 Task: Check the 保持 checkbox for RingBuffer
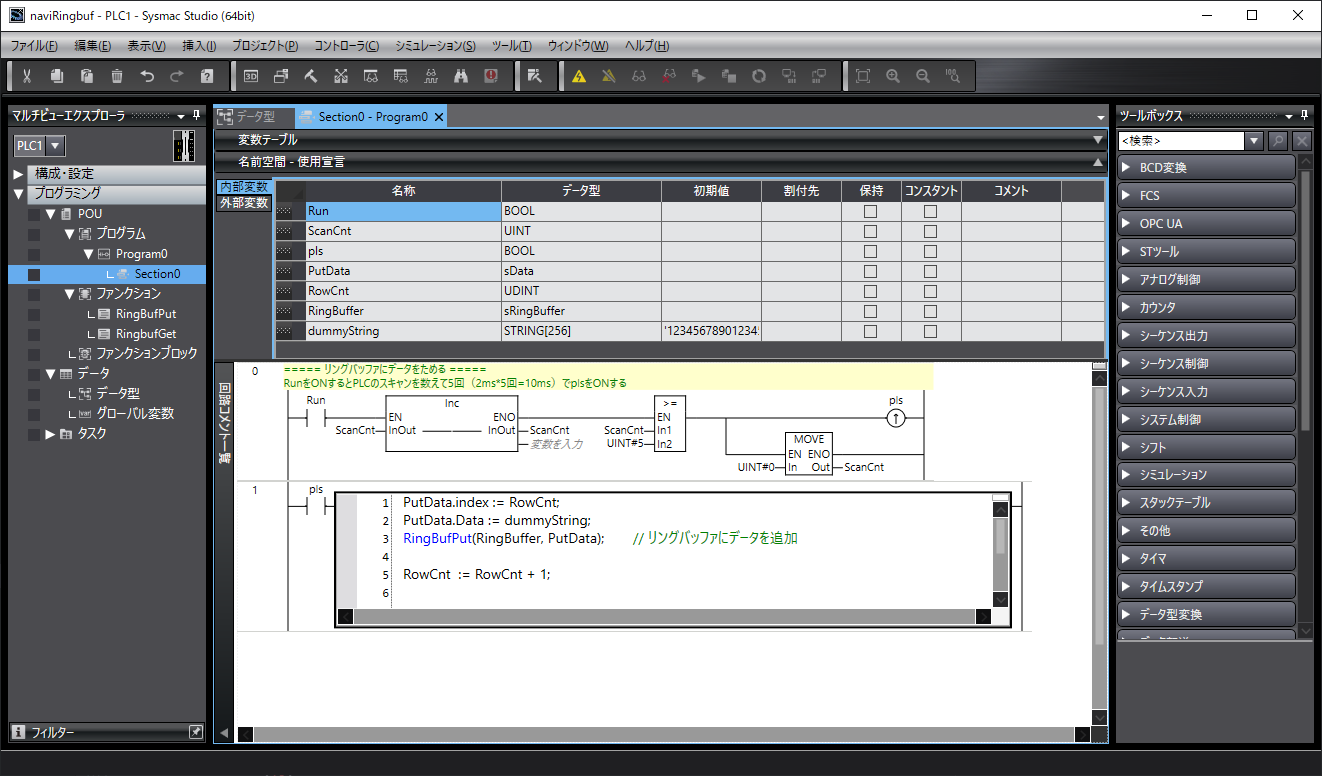click(870, 311)
